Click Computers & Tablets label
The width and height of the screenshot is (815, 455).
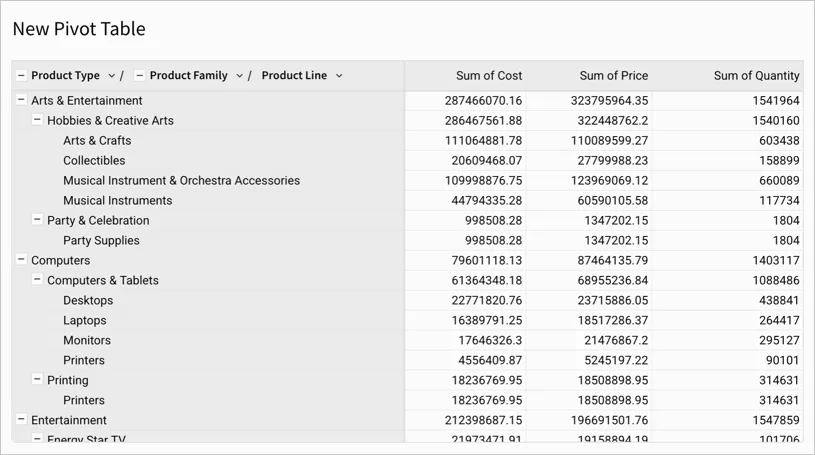pos(103,280)
